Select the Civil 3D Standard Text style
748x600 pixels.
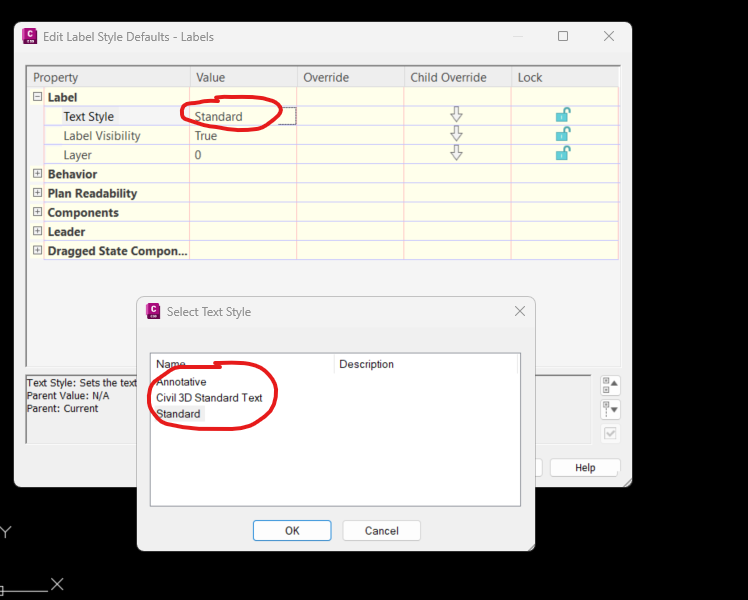tap(209, 398)
